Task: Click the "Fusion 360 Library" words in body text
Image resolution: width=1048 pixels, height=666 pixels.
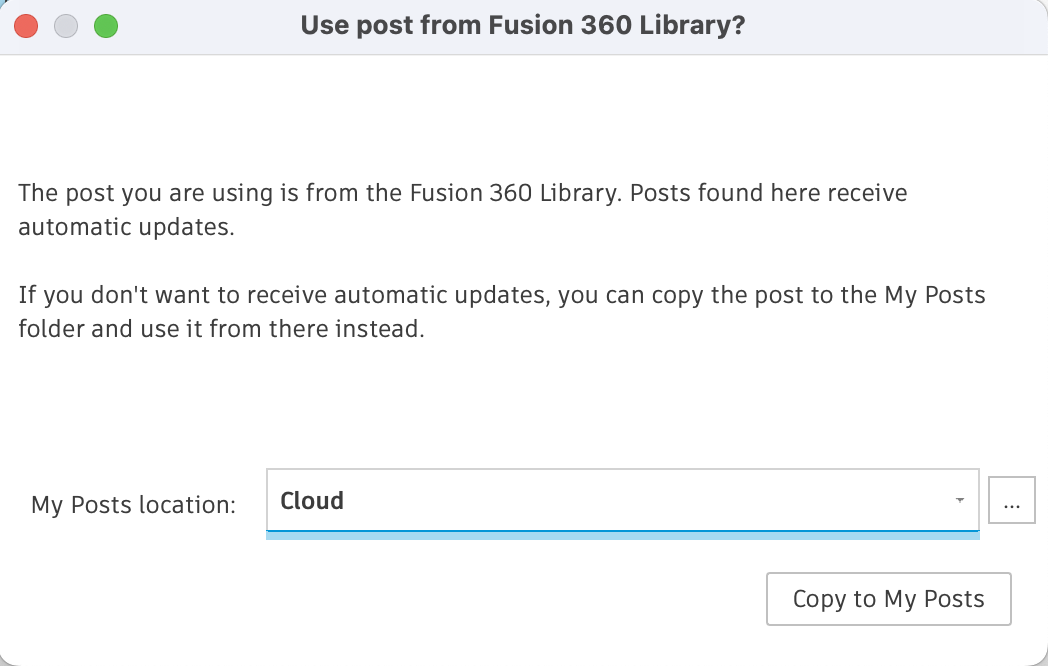Action: (520, 192)
